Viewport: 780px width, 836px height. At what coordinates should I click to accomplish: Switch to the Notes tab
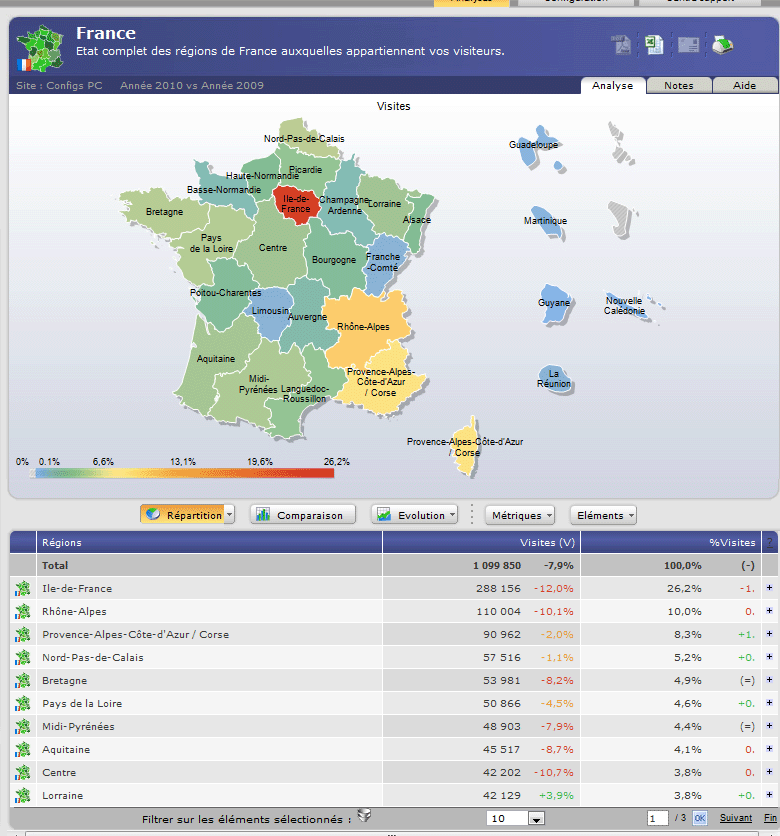point(679,86)
